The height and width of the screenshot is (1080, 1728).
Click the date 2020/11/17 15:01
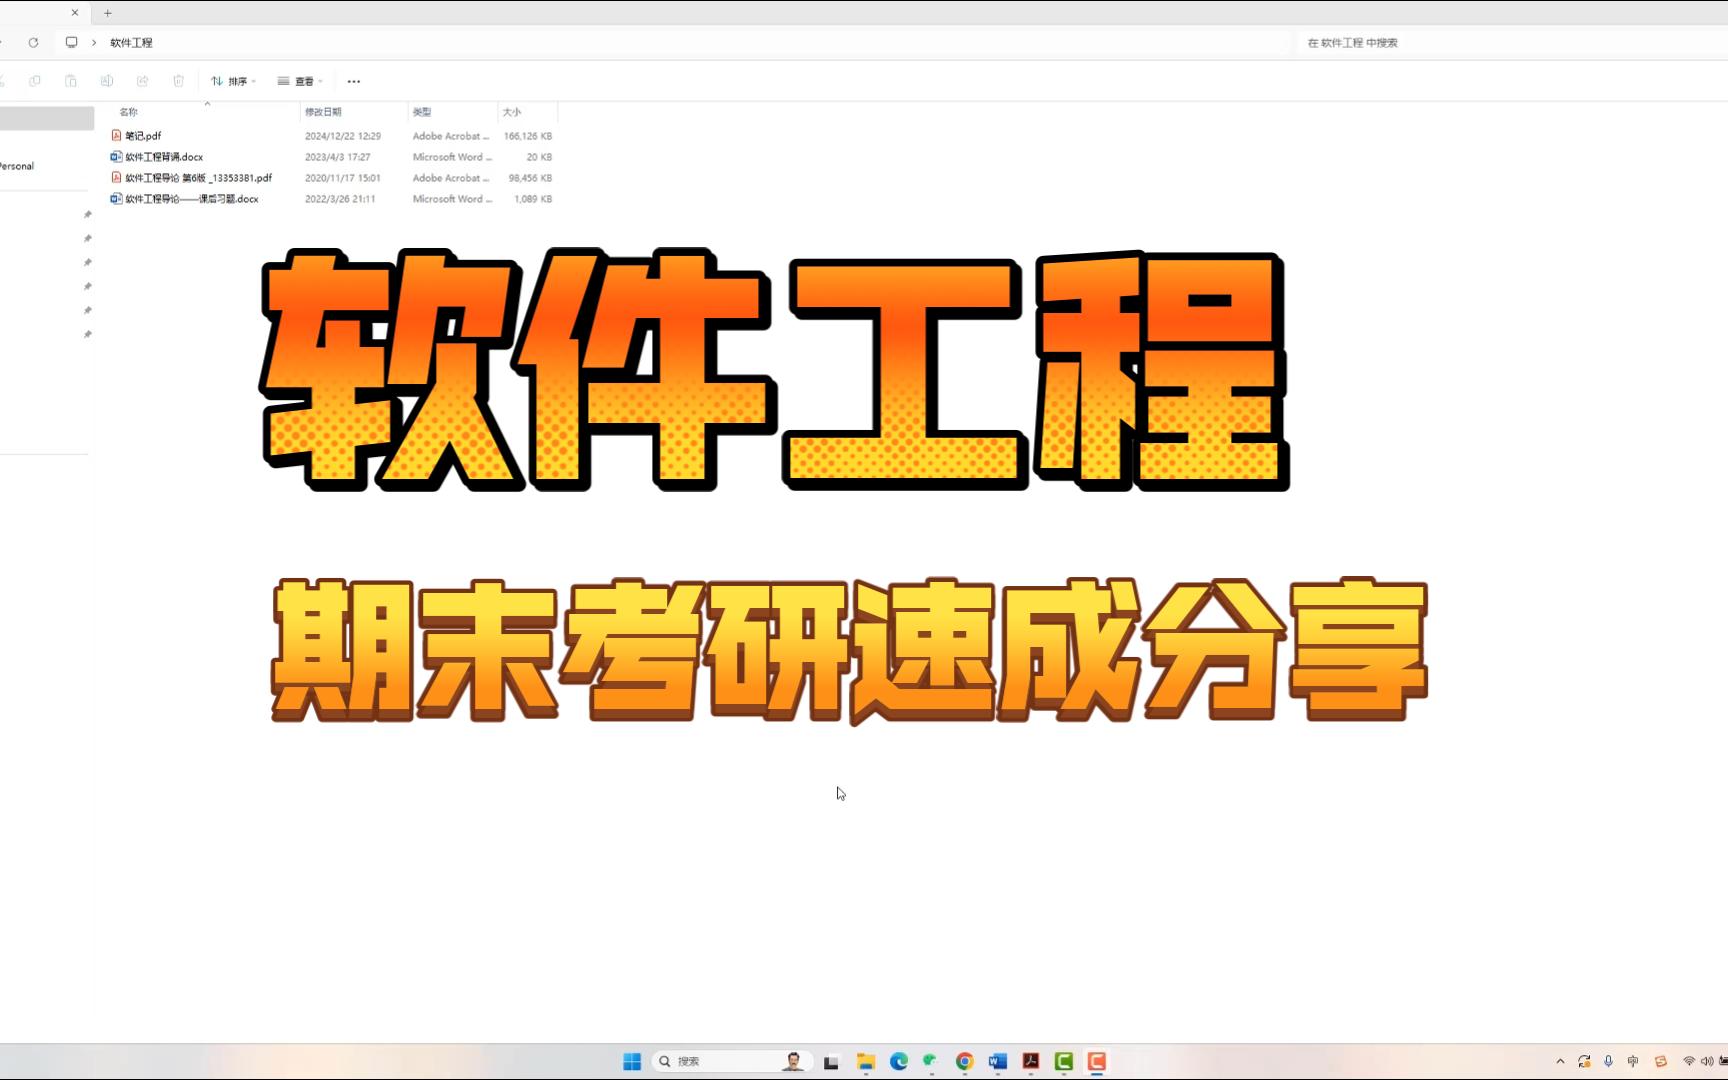pos(343,178)
